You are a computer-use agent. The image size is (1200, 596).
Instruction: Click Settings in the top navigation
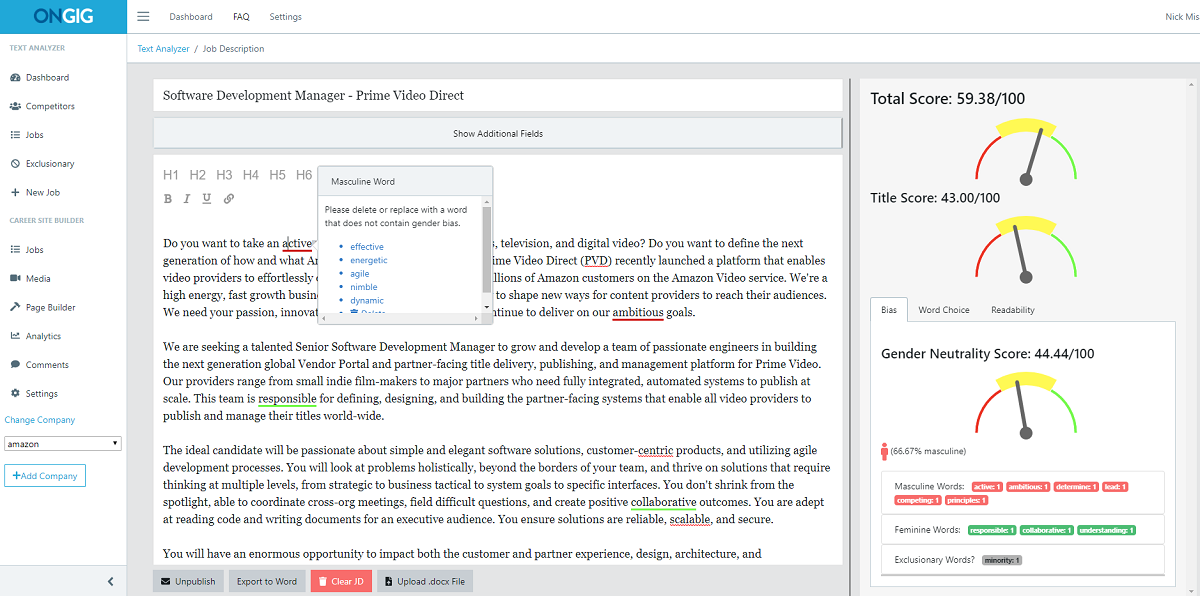pyautogui.click(x=285, y=17)
